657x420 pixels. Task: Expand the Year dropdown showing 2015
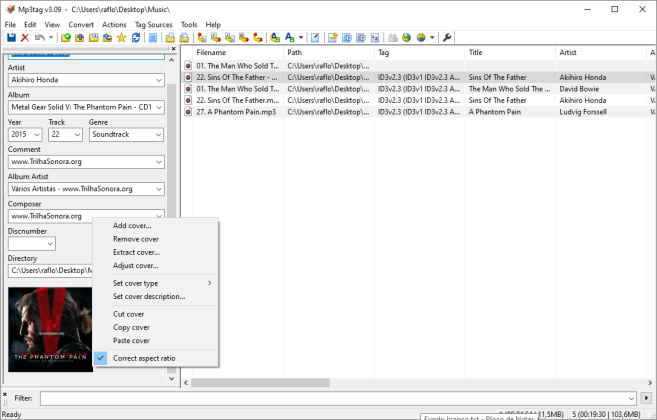click(37, 135)
